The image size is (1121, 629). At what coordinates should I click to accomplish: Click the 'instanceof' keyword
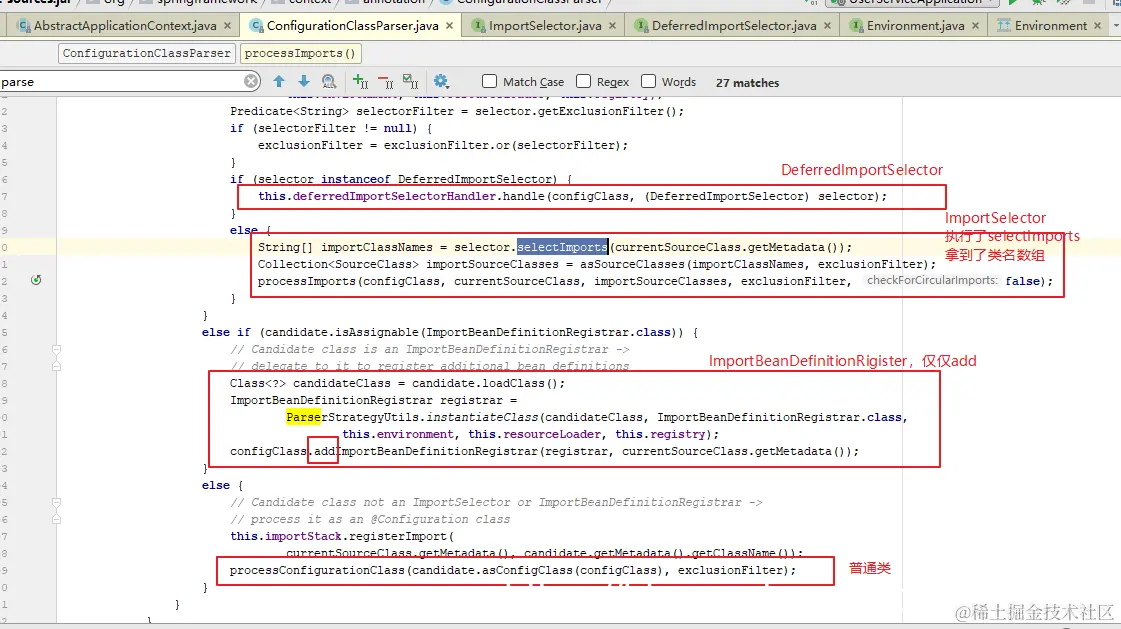(x=355, y=179)
